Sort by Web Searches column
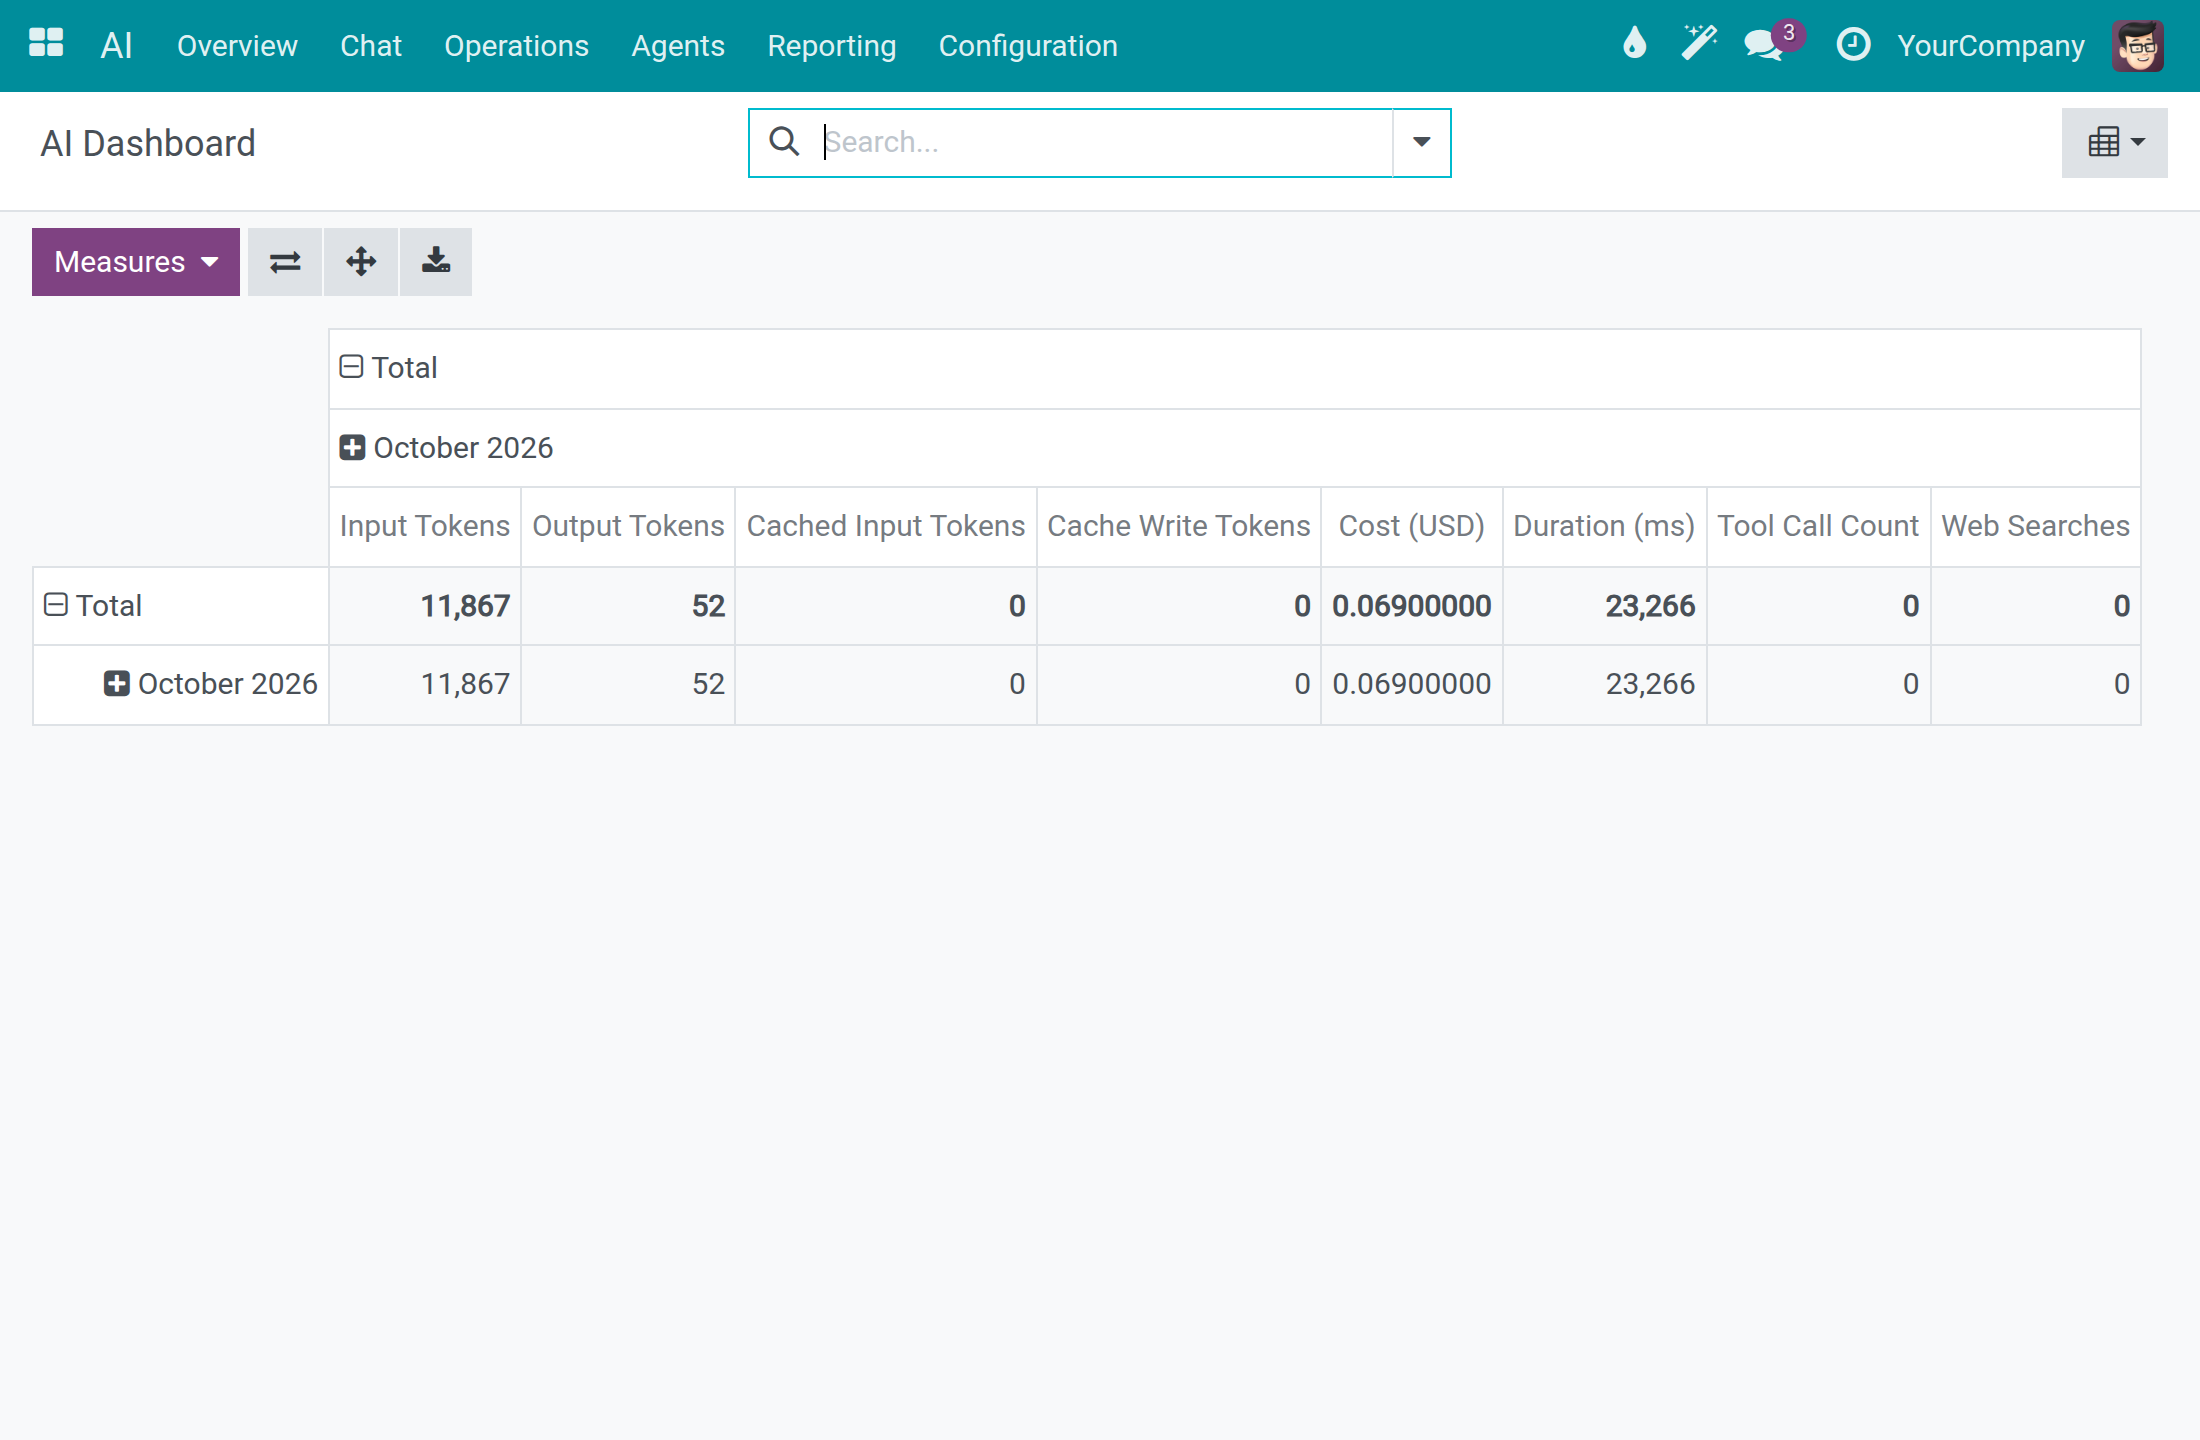 2036,526
